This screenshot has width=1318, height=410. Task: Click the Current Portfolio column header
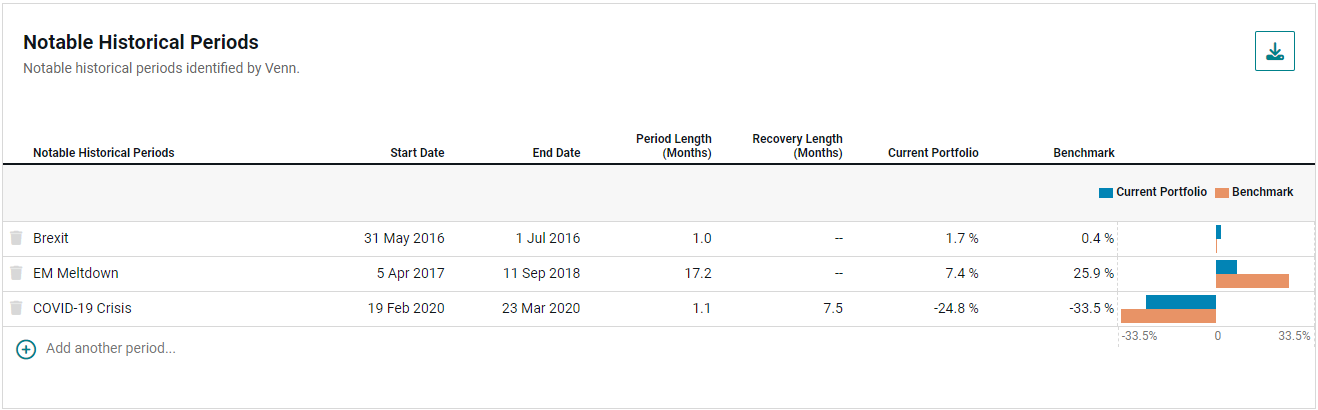coord(933,153)
